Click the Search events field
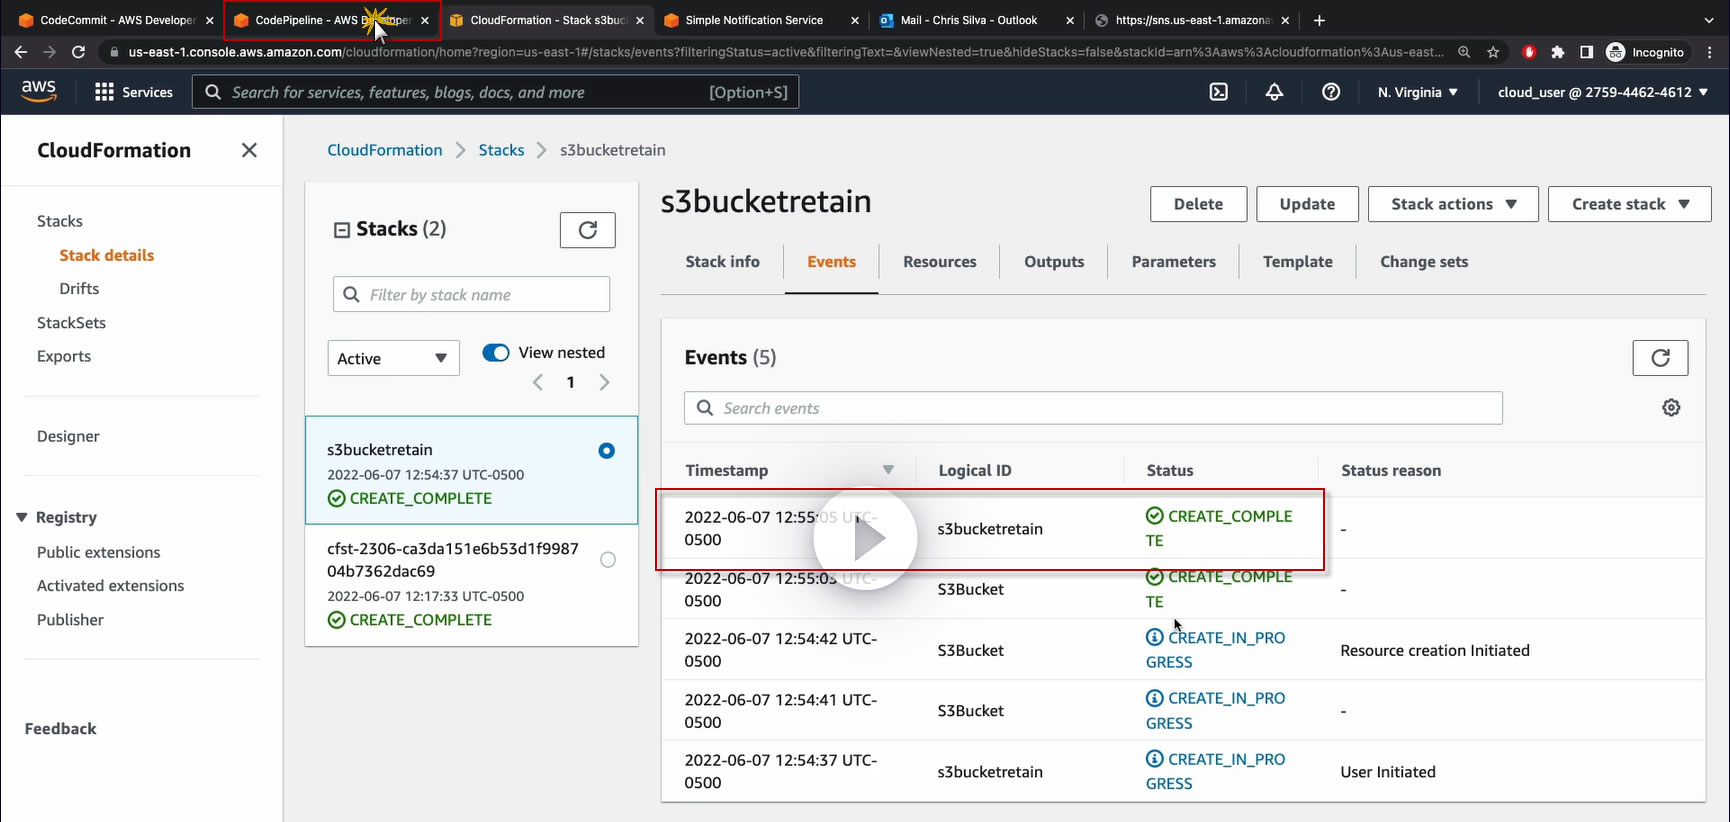This screenshot has height=822, width=1730. 1093,408
